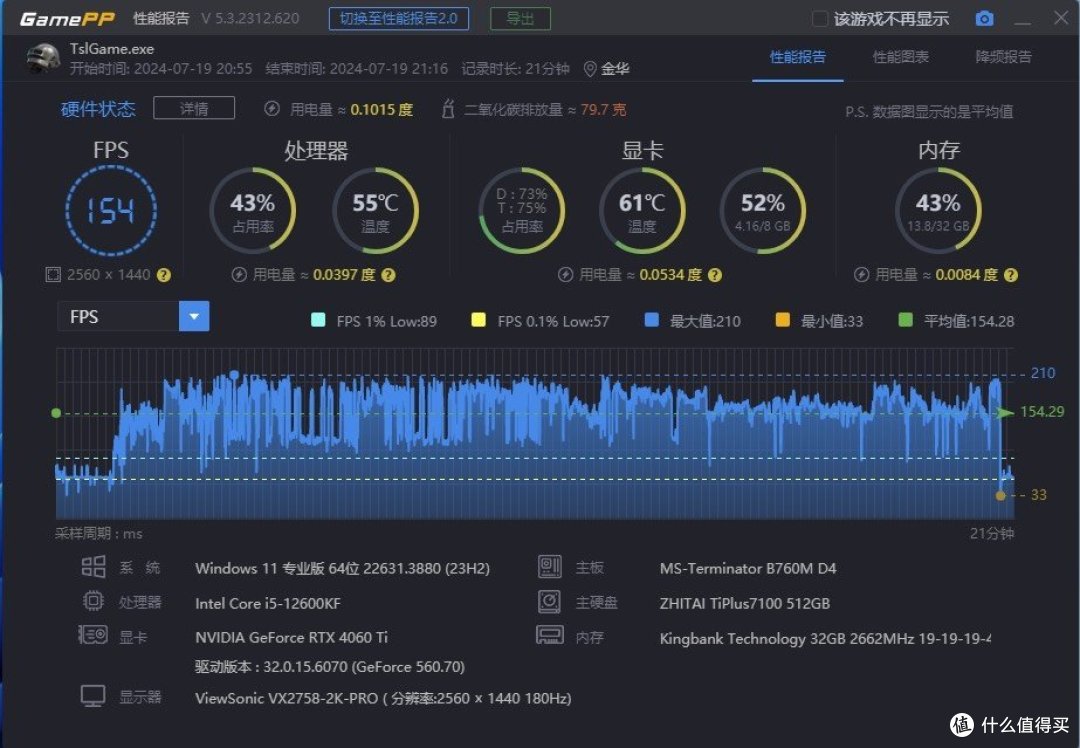Click the version V 5.3.2312.620 text
The height and width of the screenshot is (748, 1080).
250,19
